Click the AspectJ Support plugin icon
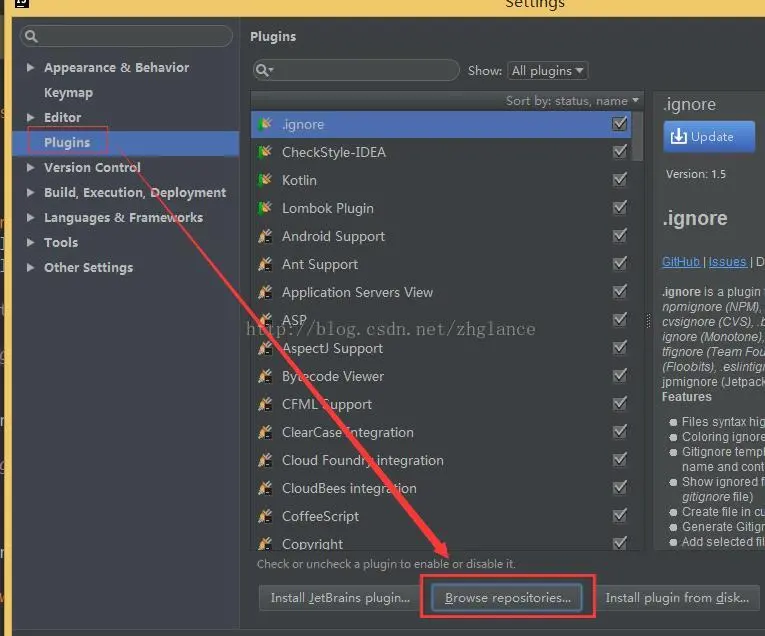This screenshot has height=636, width=765. [265, 348]
